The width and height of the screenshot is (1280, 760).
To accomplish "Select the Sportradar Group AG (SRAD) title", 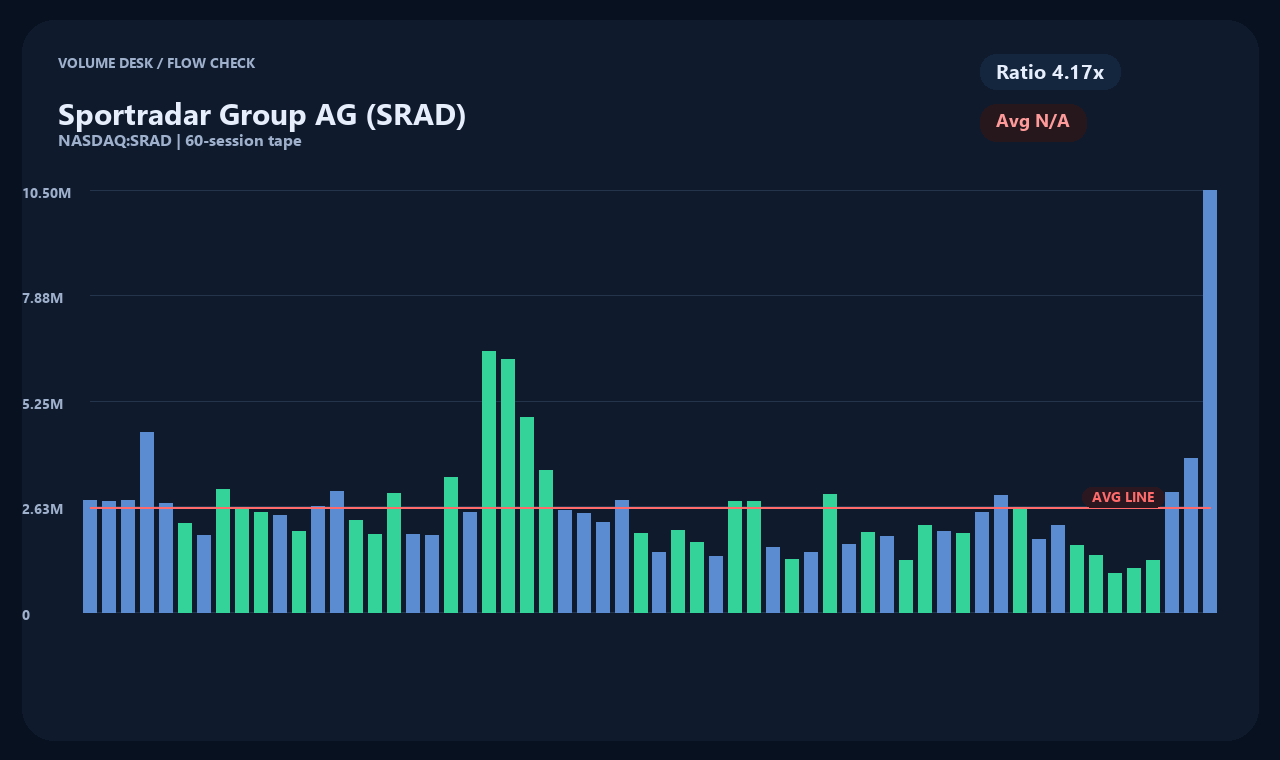I will [x=262, y=115].
